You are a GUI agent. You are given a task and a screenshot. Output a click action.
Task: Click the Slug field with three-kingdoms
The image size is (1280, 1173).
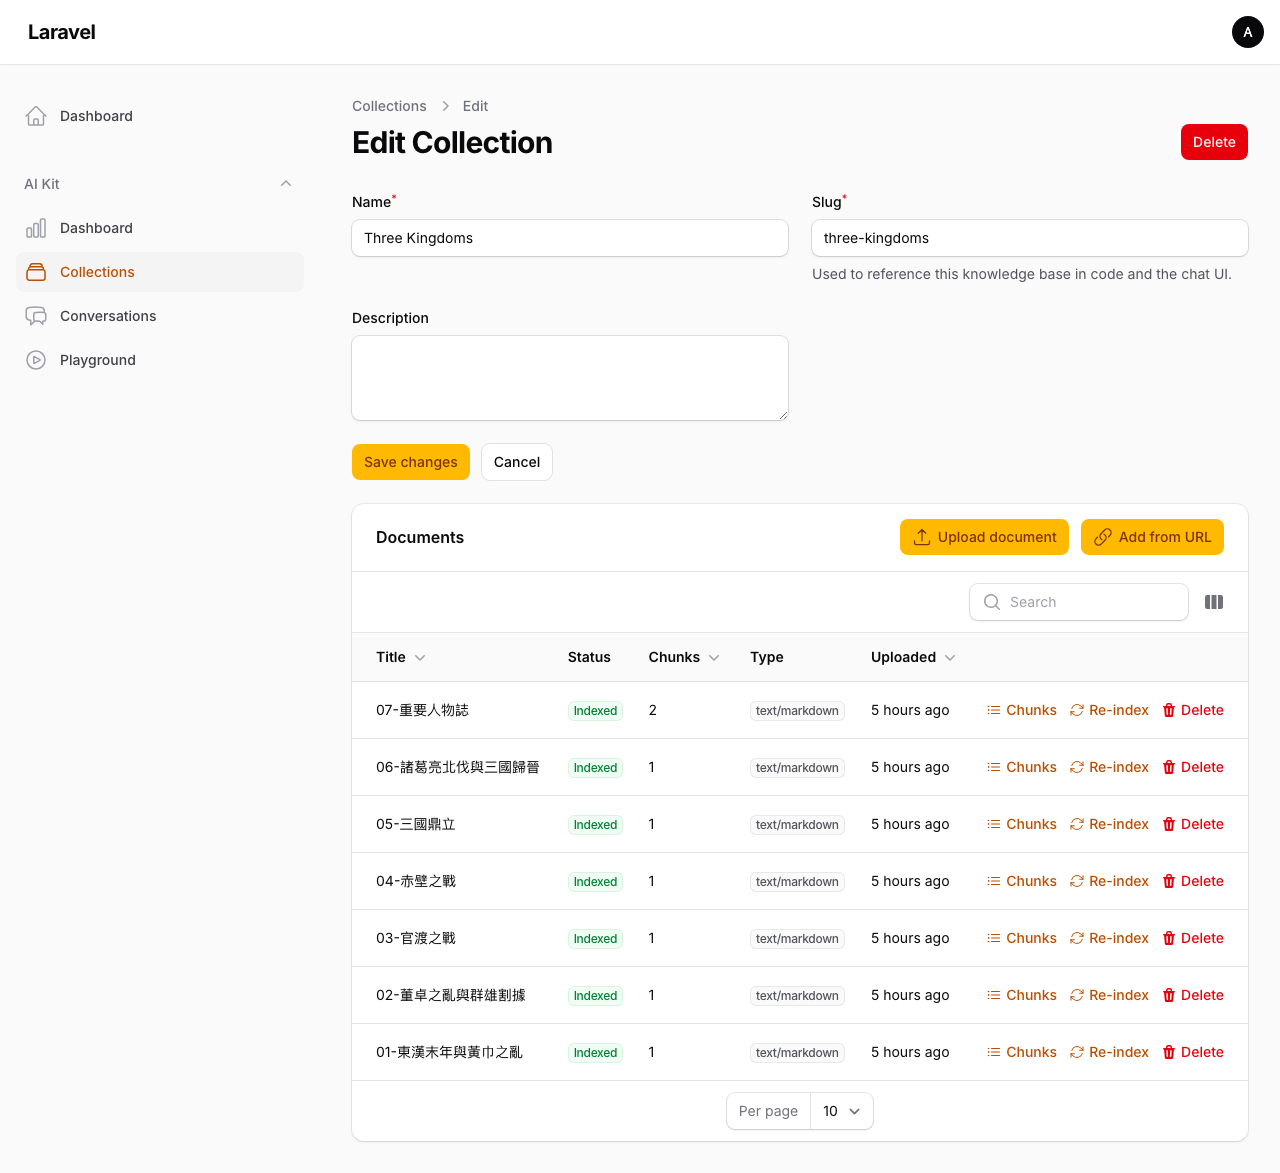1030,238
